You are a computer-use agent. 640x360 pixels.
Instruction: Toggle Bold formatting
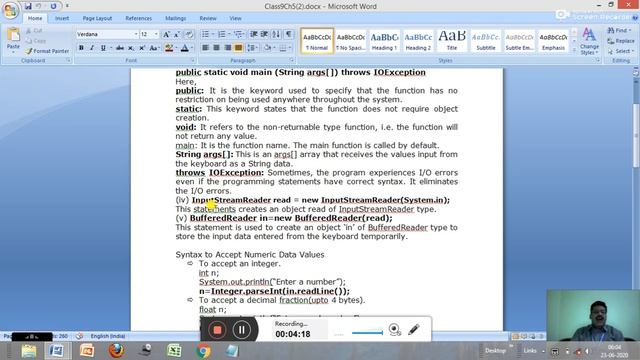(81, 48)
